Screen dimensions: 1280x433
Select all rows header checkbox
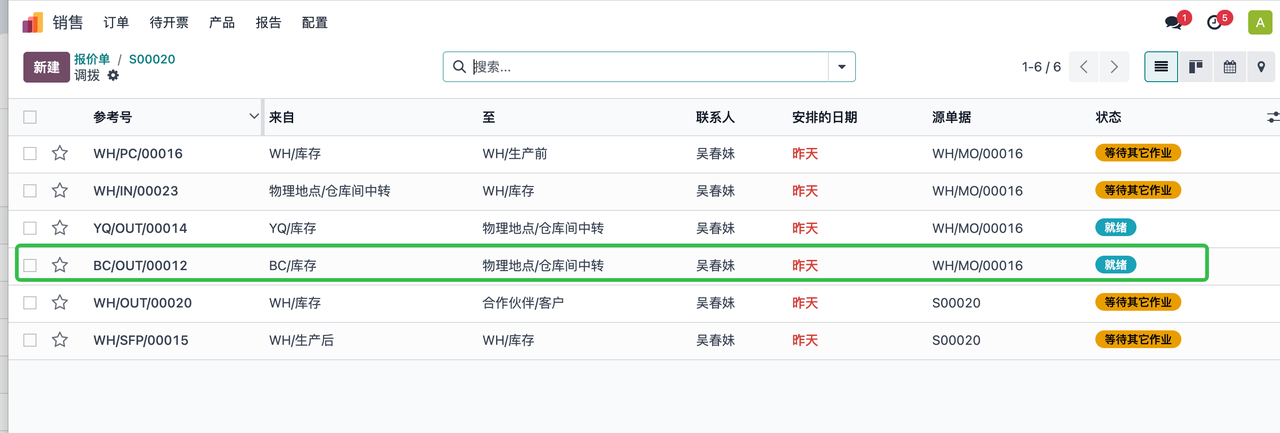coord(30,117)
